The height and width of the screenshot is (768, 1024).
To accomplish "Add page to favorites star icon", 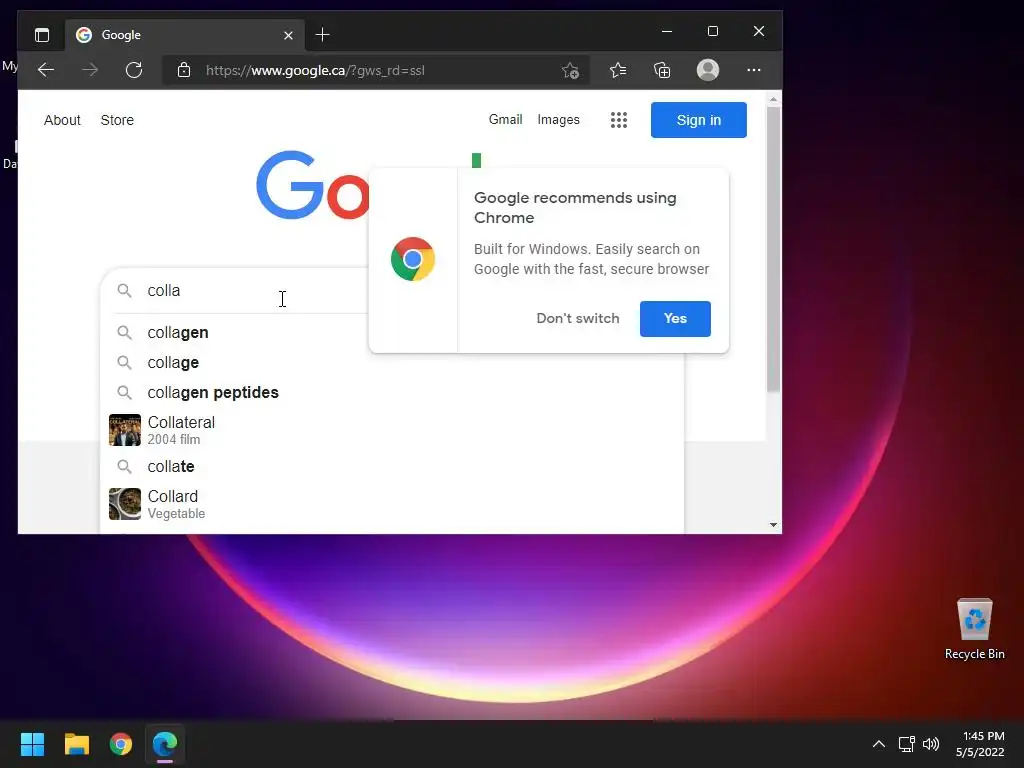I will [x=570, y=71].
